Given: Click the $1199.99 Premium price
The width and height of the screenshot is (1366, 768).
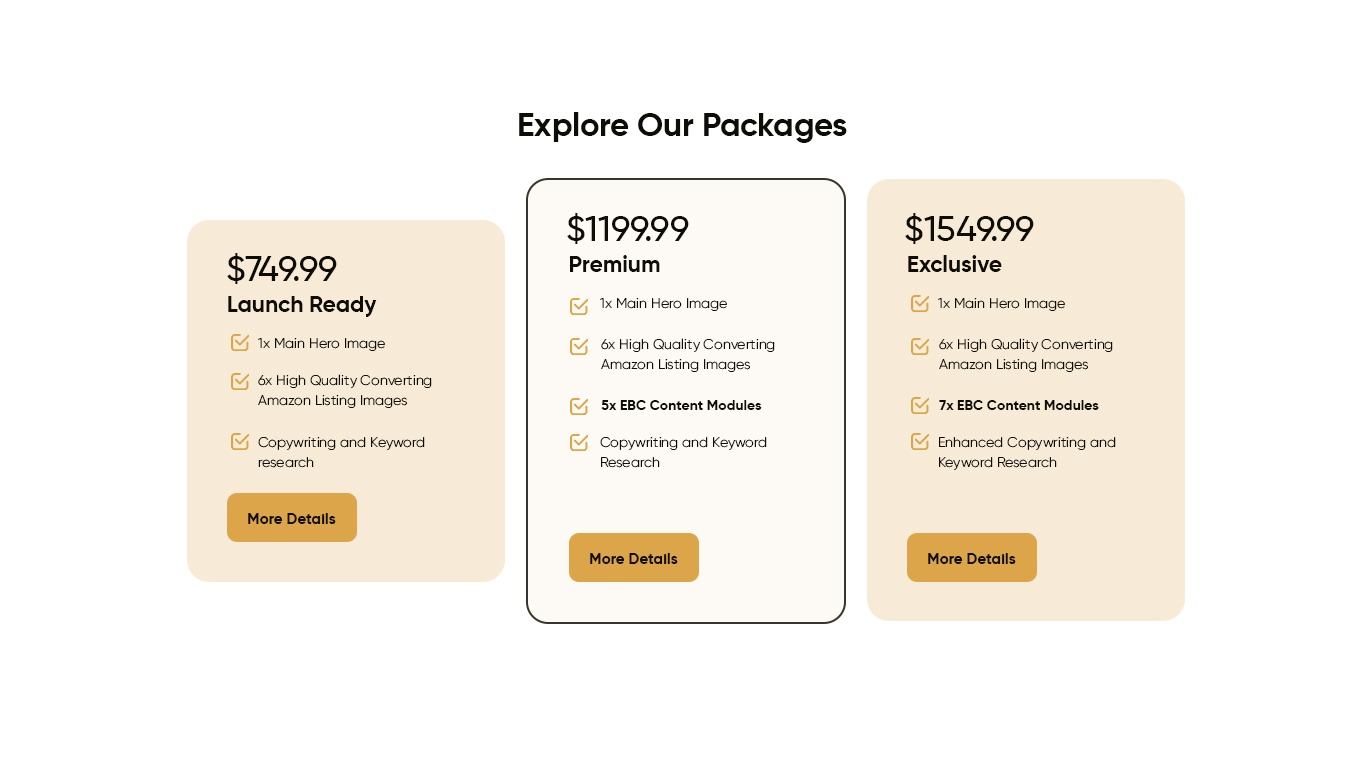Looking at the screenshot, I should tap(628, 229).
